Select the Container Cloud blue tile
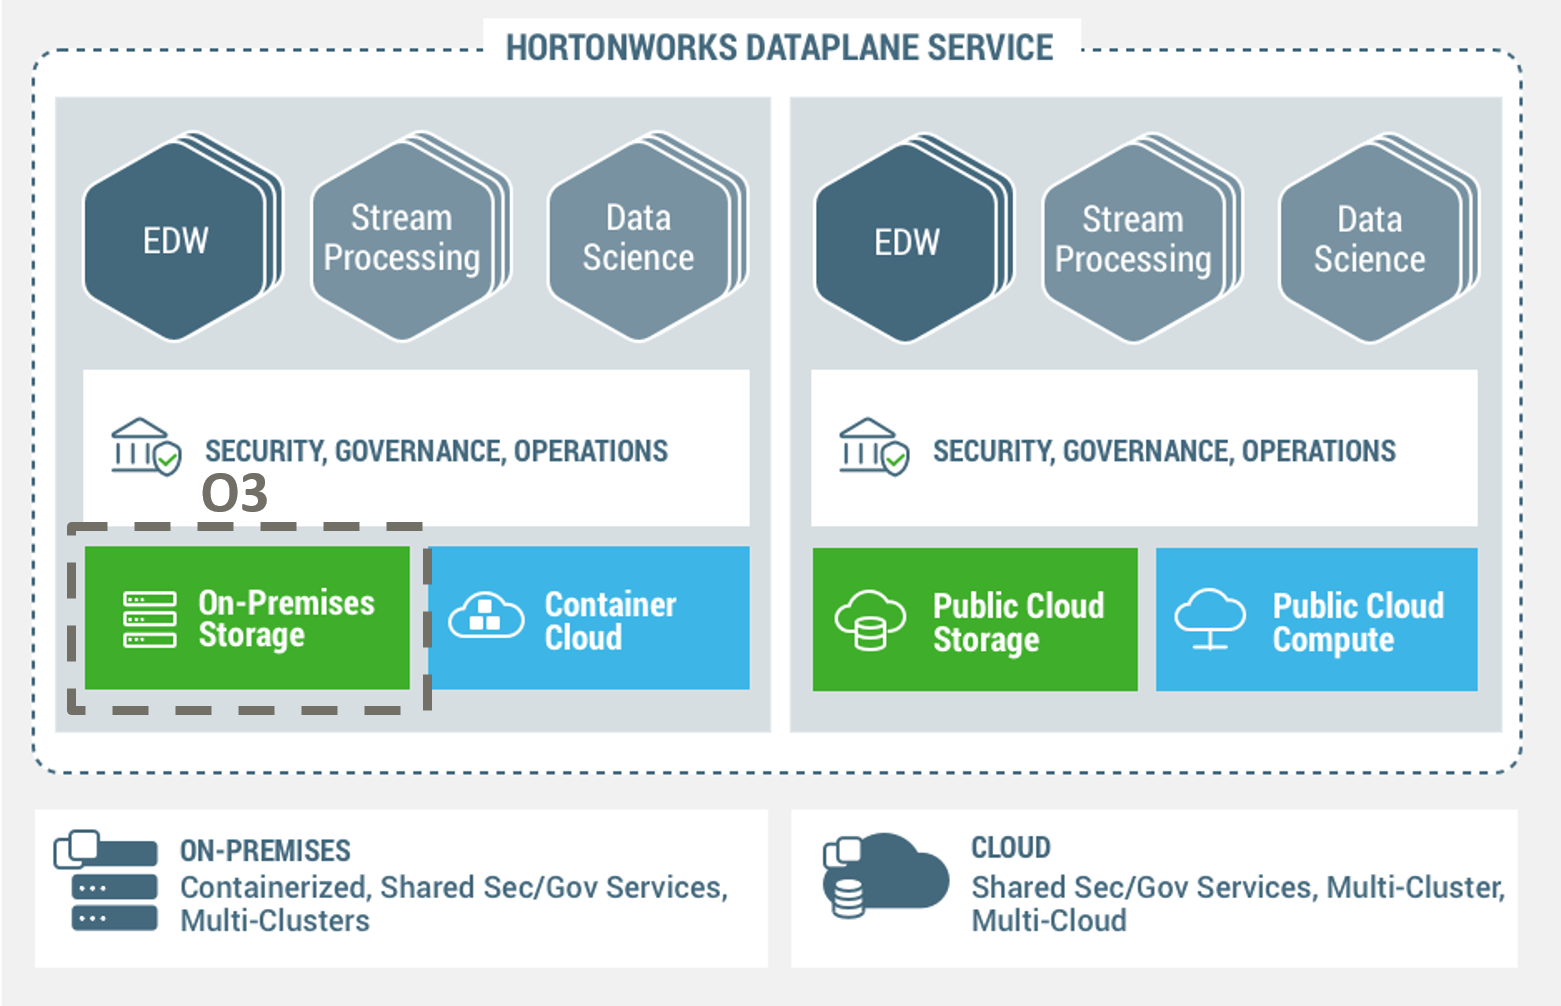This screenshot has height=1006, width=1561. point(589,618)
